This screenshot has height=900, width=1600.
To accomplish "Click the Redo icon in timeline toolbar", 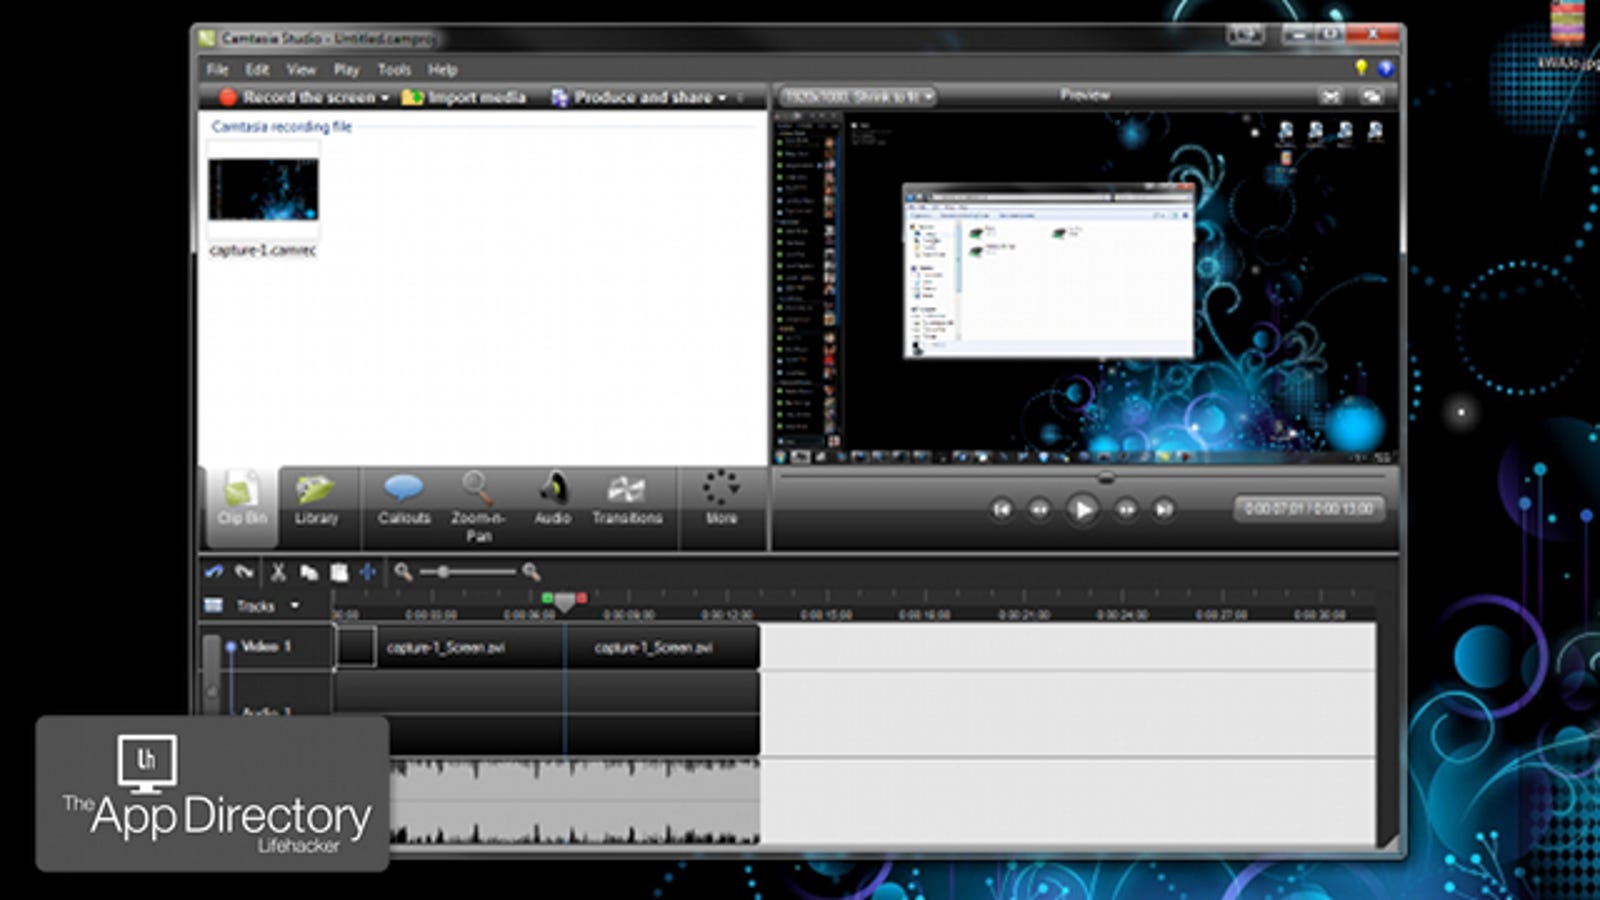I will [x=244, y=572].
